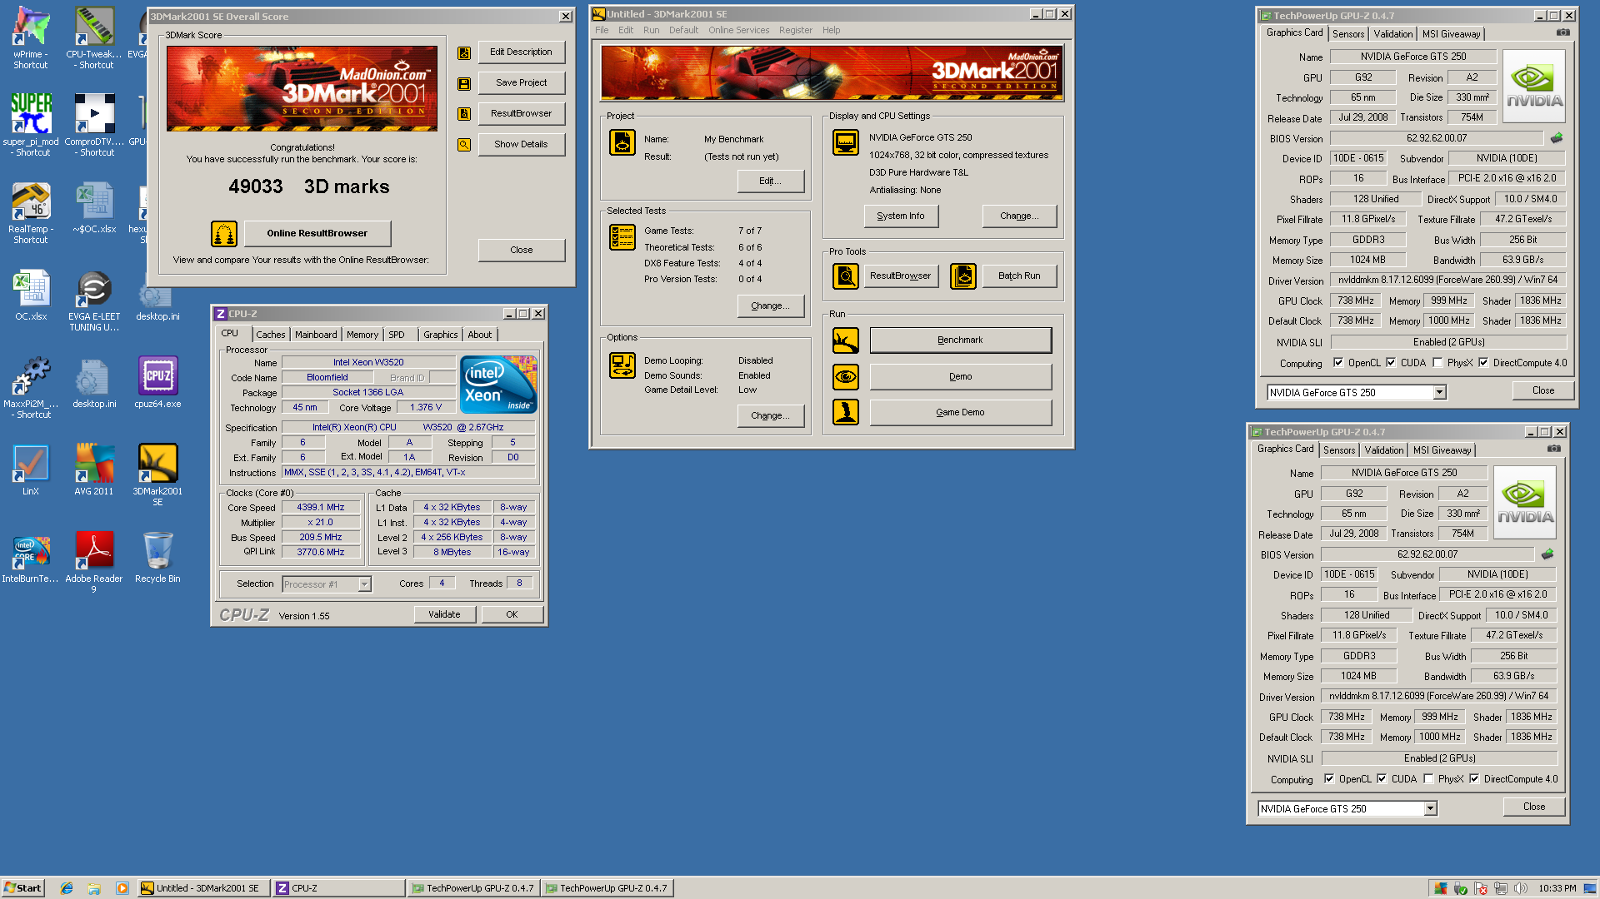Click the Edit Description pencil icon
The width and height of the screenshot is (1600, 899).
click(x=464, y=53)
